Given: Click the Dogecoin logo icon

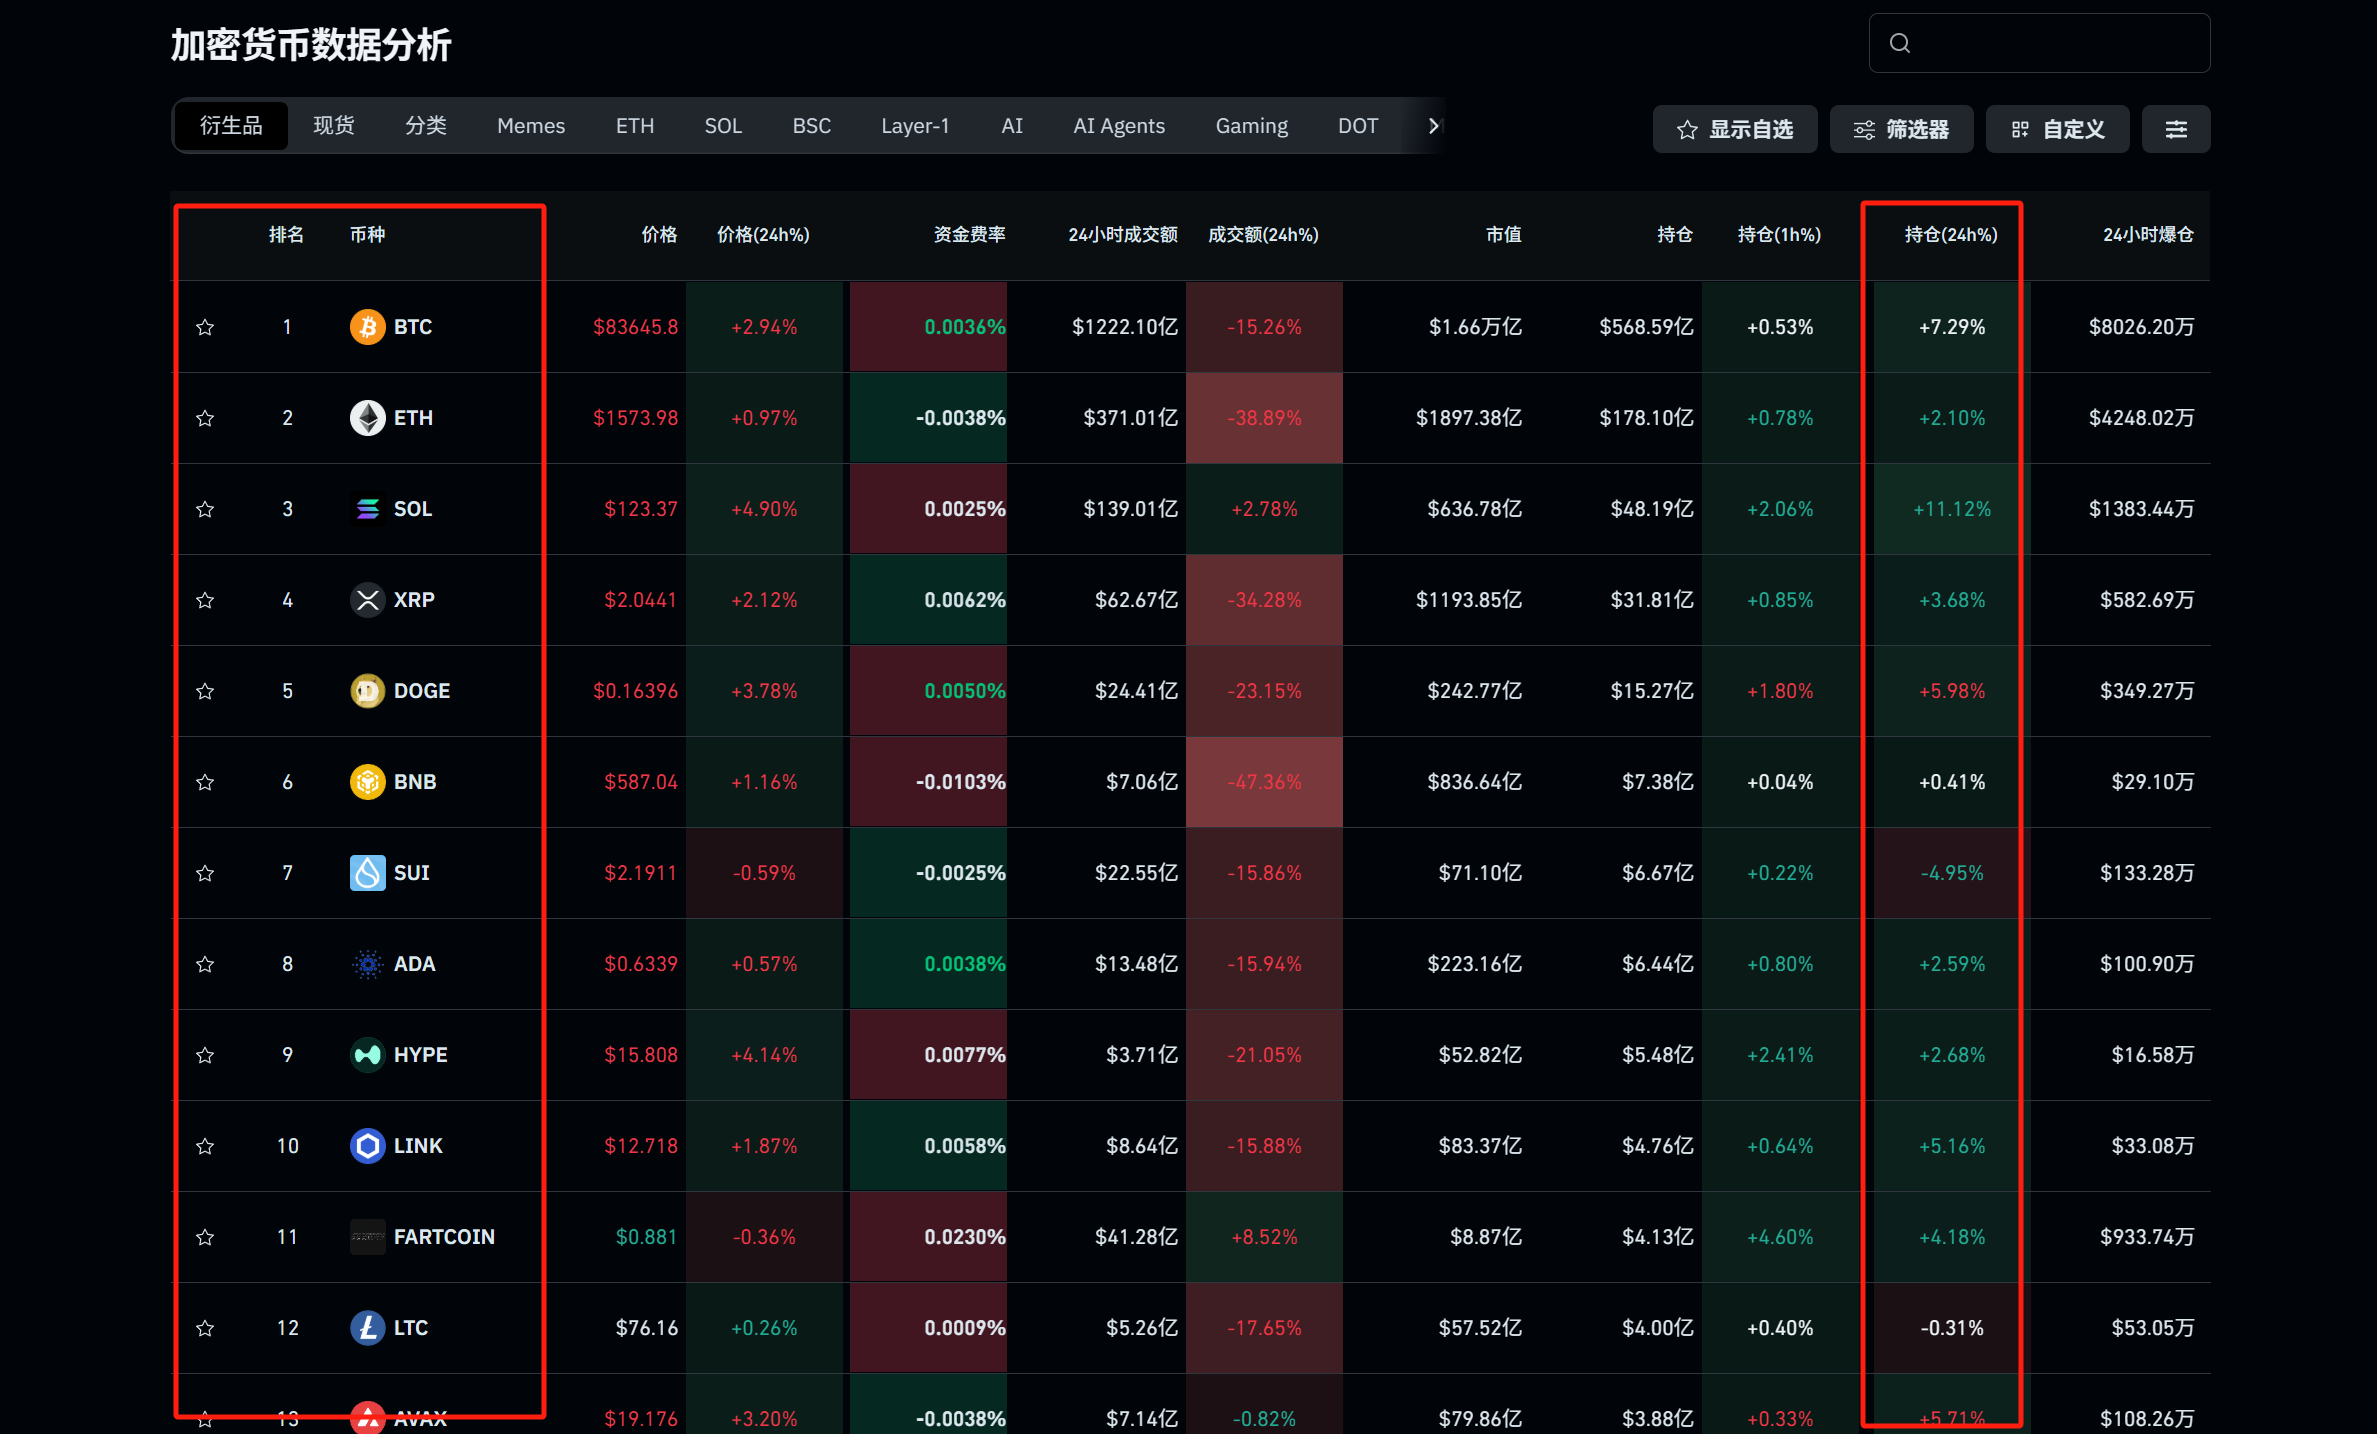Looking at the screenshot, I should 367,691.
